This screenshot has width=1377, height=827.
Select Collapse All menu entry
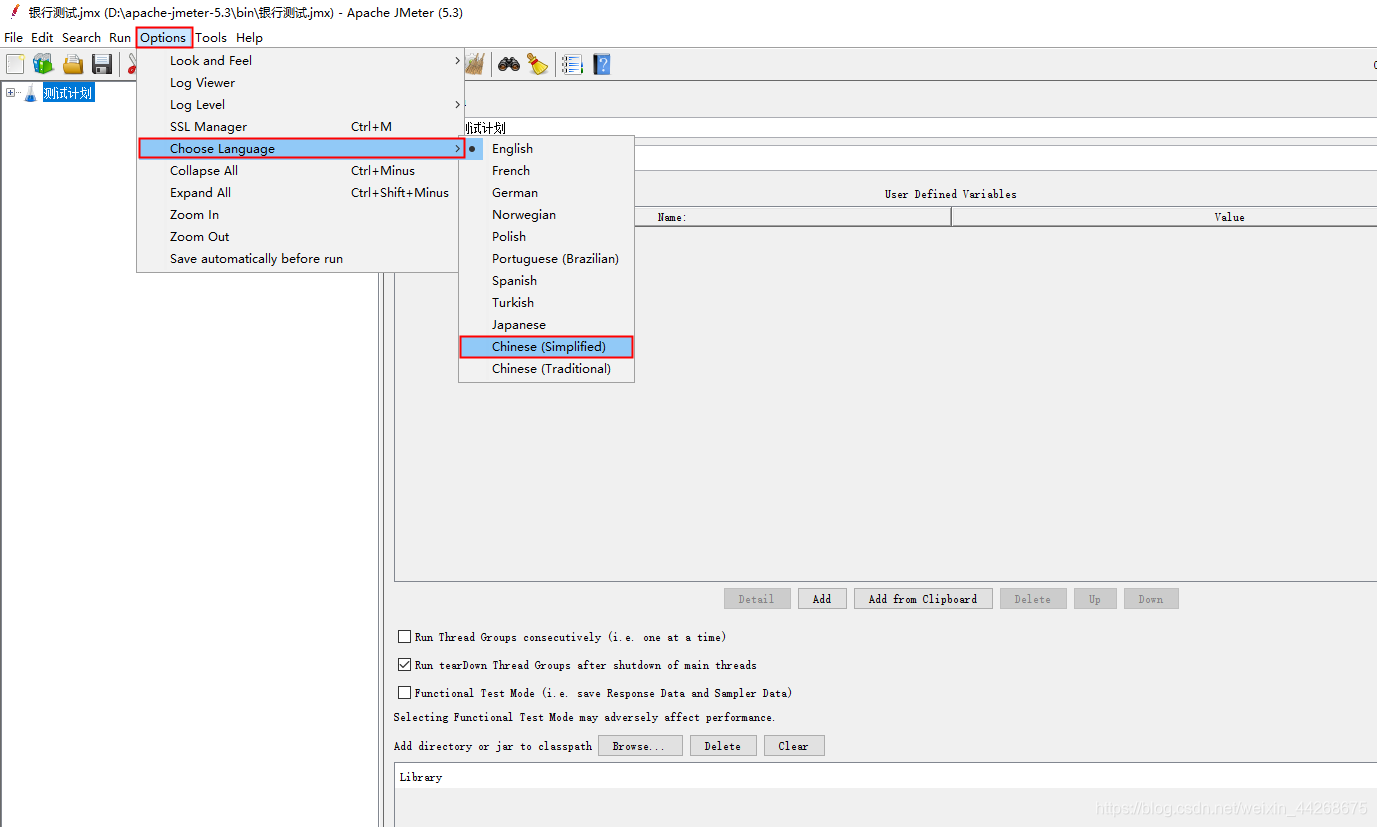(300, 171)
